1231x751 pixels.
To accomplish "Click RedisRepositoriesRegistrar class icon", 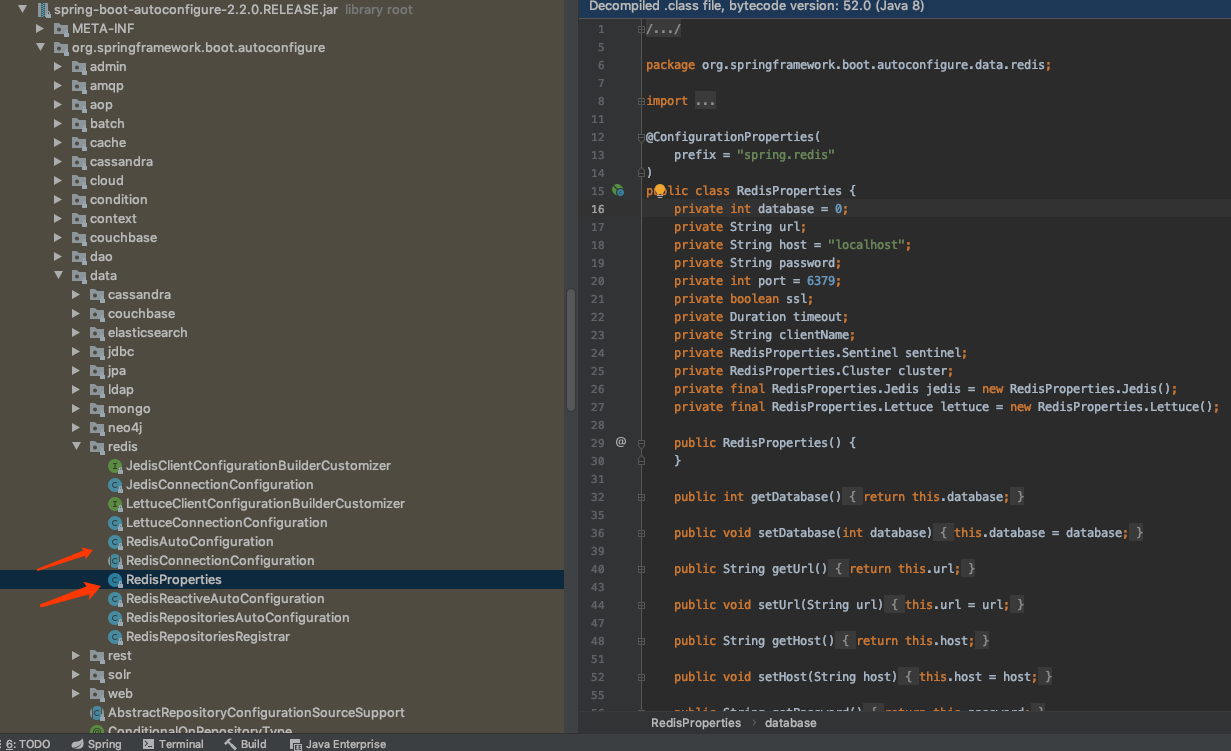I will (x=115, y=637).
